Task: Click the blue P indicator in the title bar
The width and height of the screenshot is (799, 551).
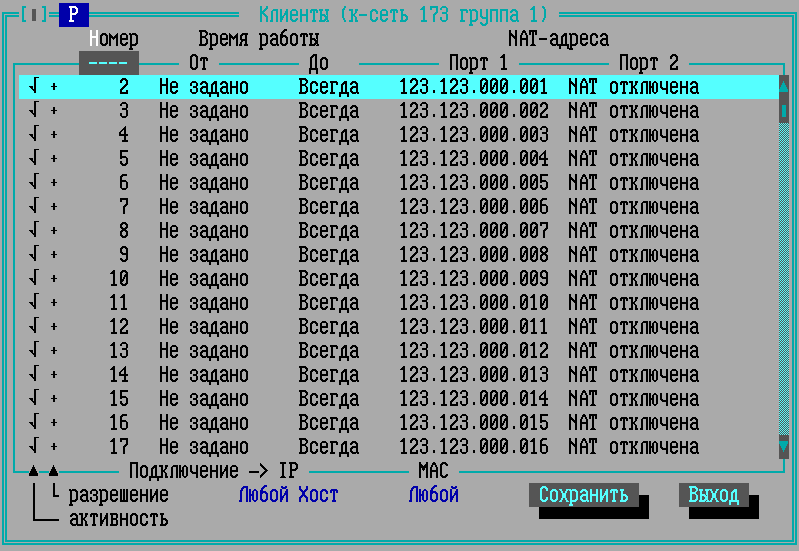Action: [74, 15]
